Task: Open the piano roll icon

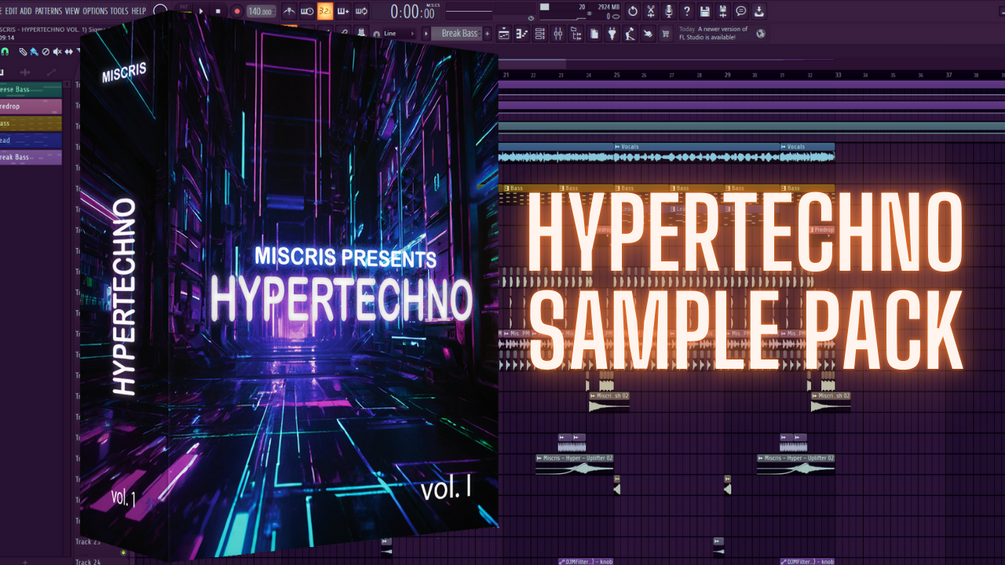Action: click(x=522, y=33)
